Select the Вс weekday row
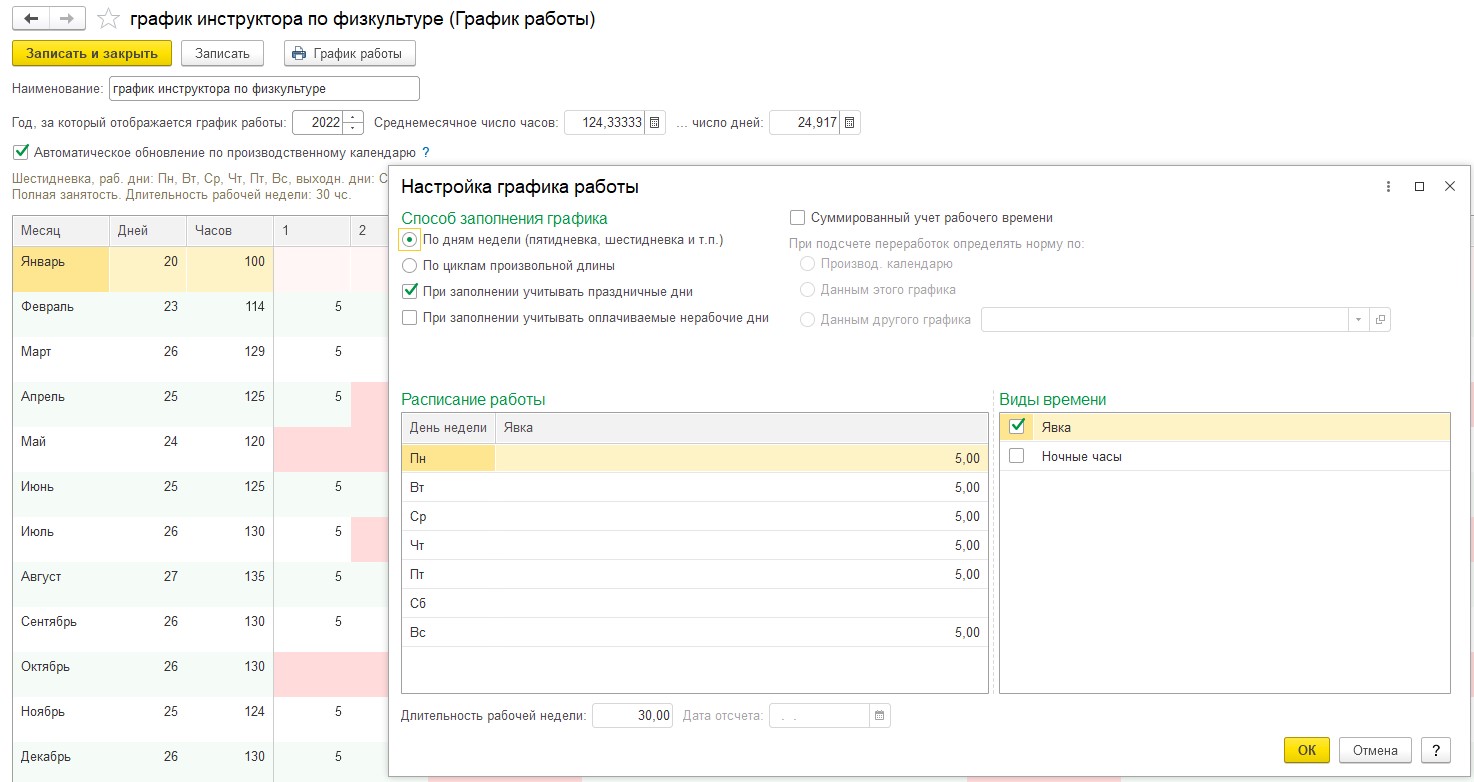Image resolution: width=1474 pixels, height=782 pixels. (694, 632)
